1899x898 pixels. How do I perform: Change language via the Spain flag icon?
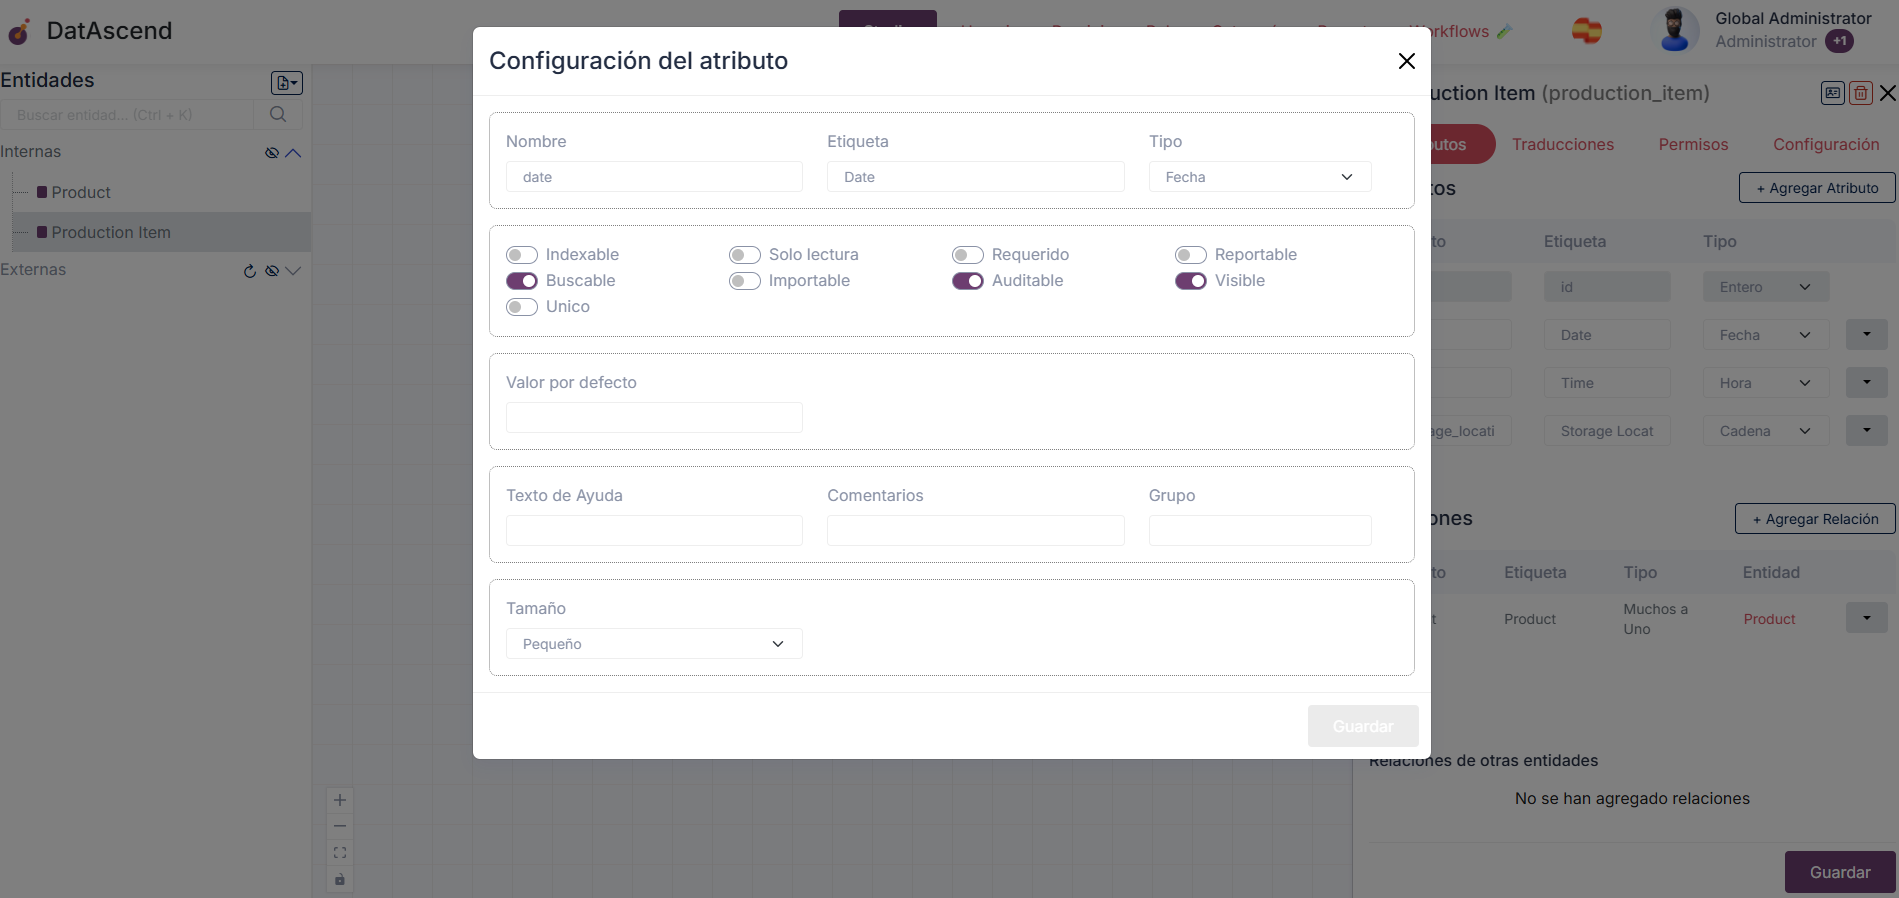tap(1586, 31)
